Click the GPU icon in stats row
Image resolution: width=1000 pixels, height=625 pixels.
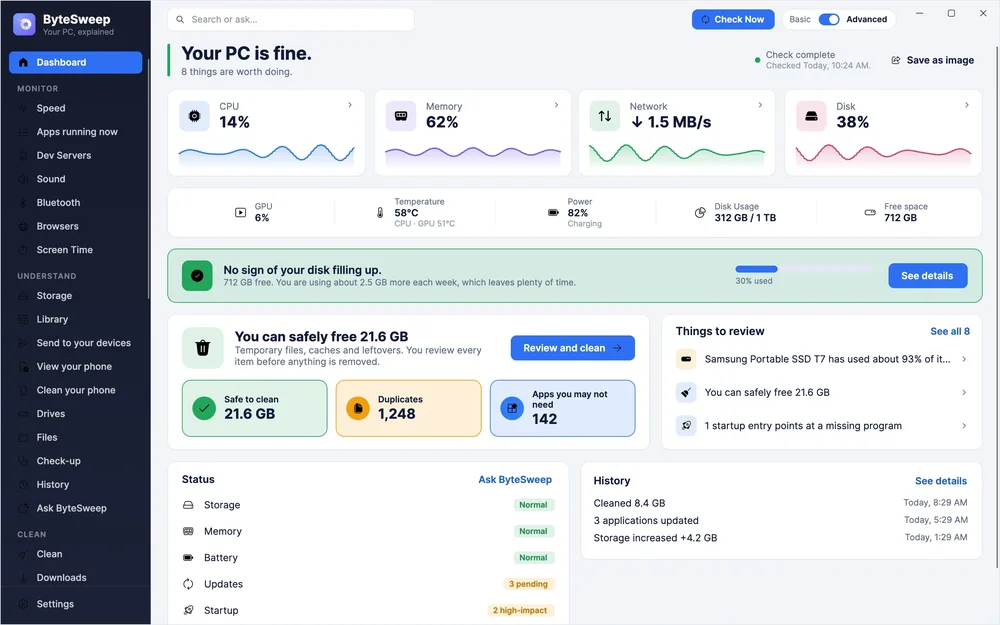(x=240, y=212)
